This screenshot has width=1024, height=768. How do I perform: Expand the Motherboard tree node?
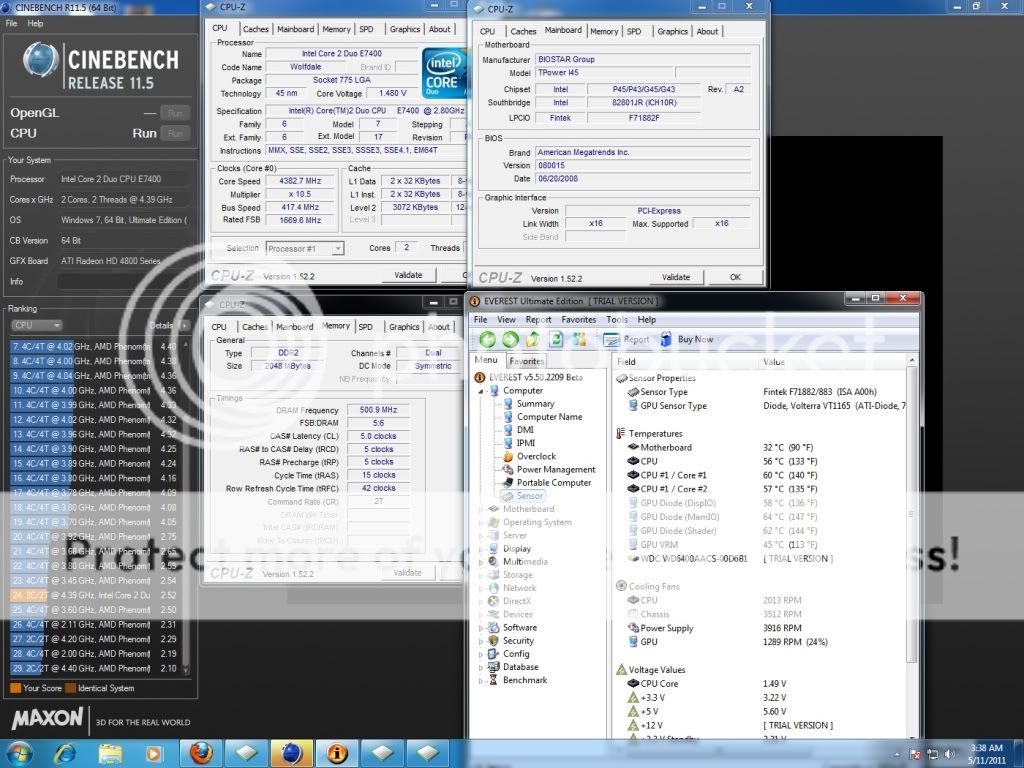tap(481, 509)
